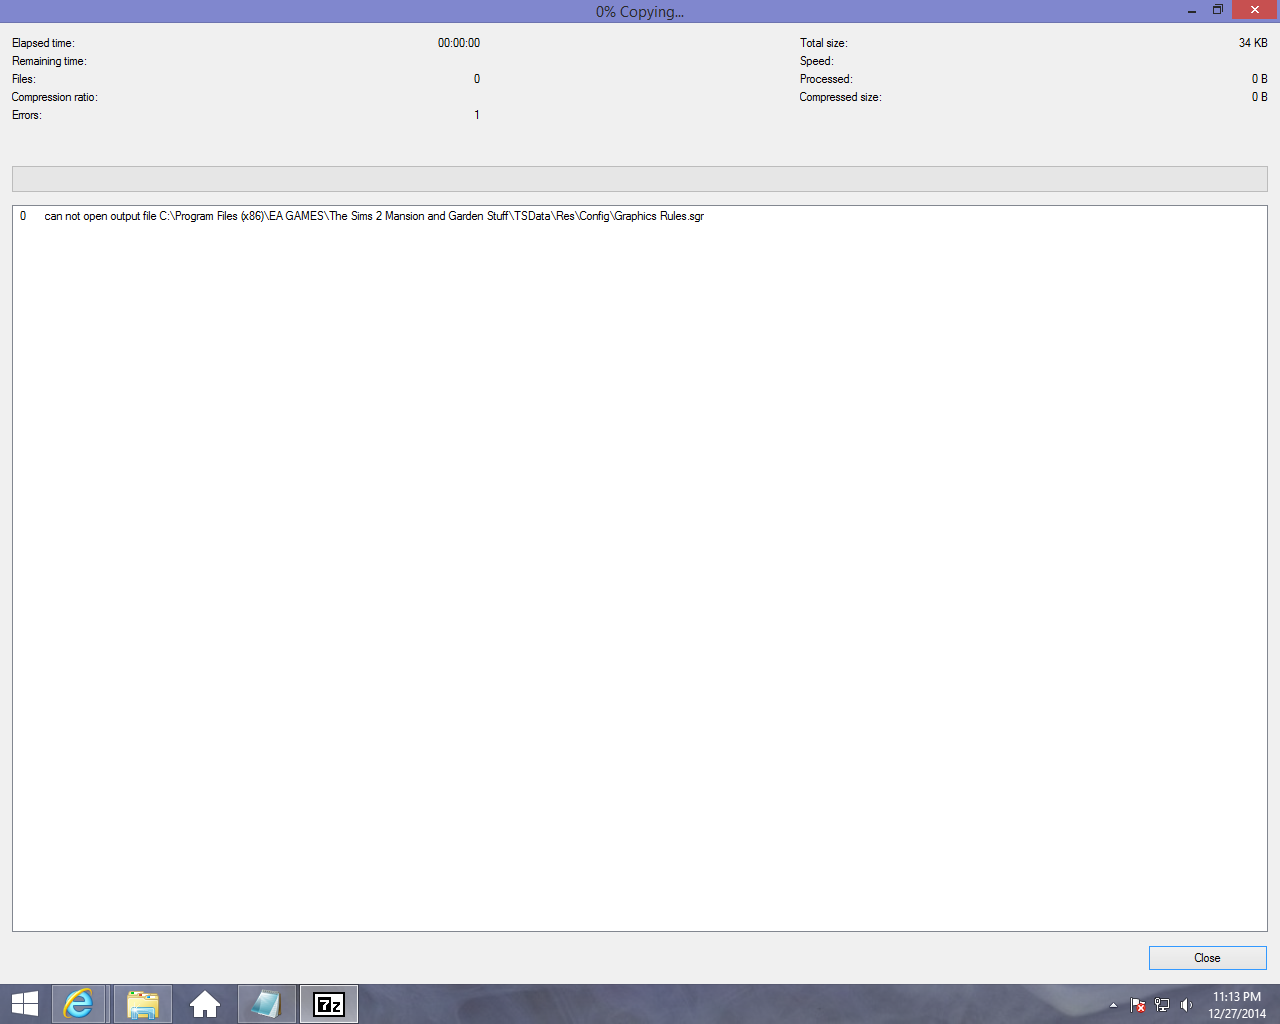Screen dimensions: 1280x1024
Task: Click the empty copy progress bar
Action: point(639,179)
